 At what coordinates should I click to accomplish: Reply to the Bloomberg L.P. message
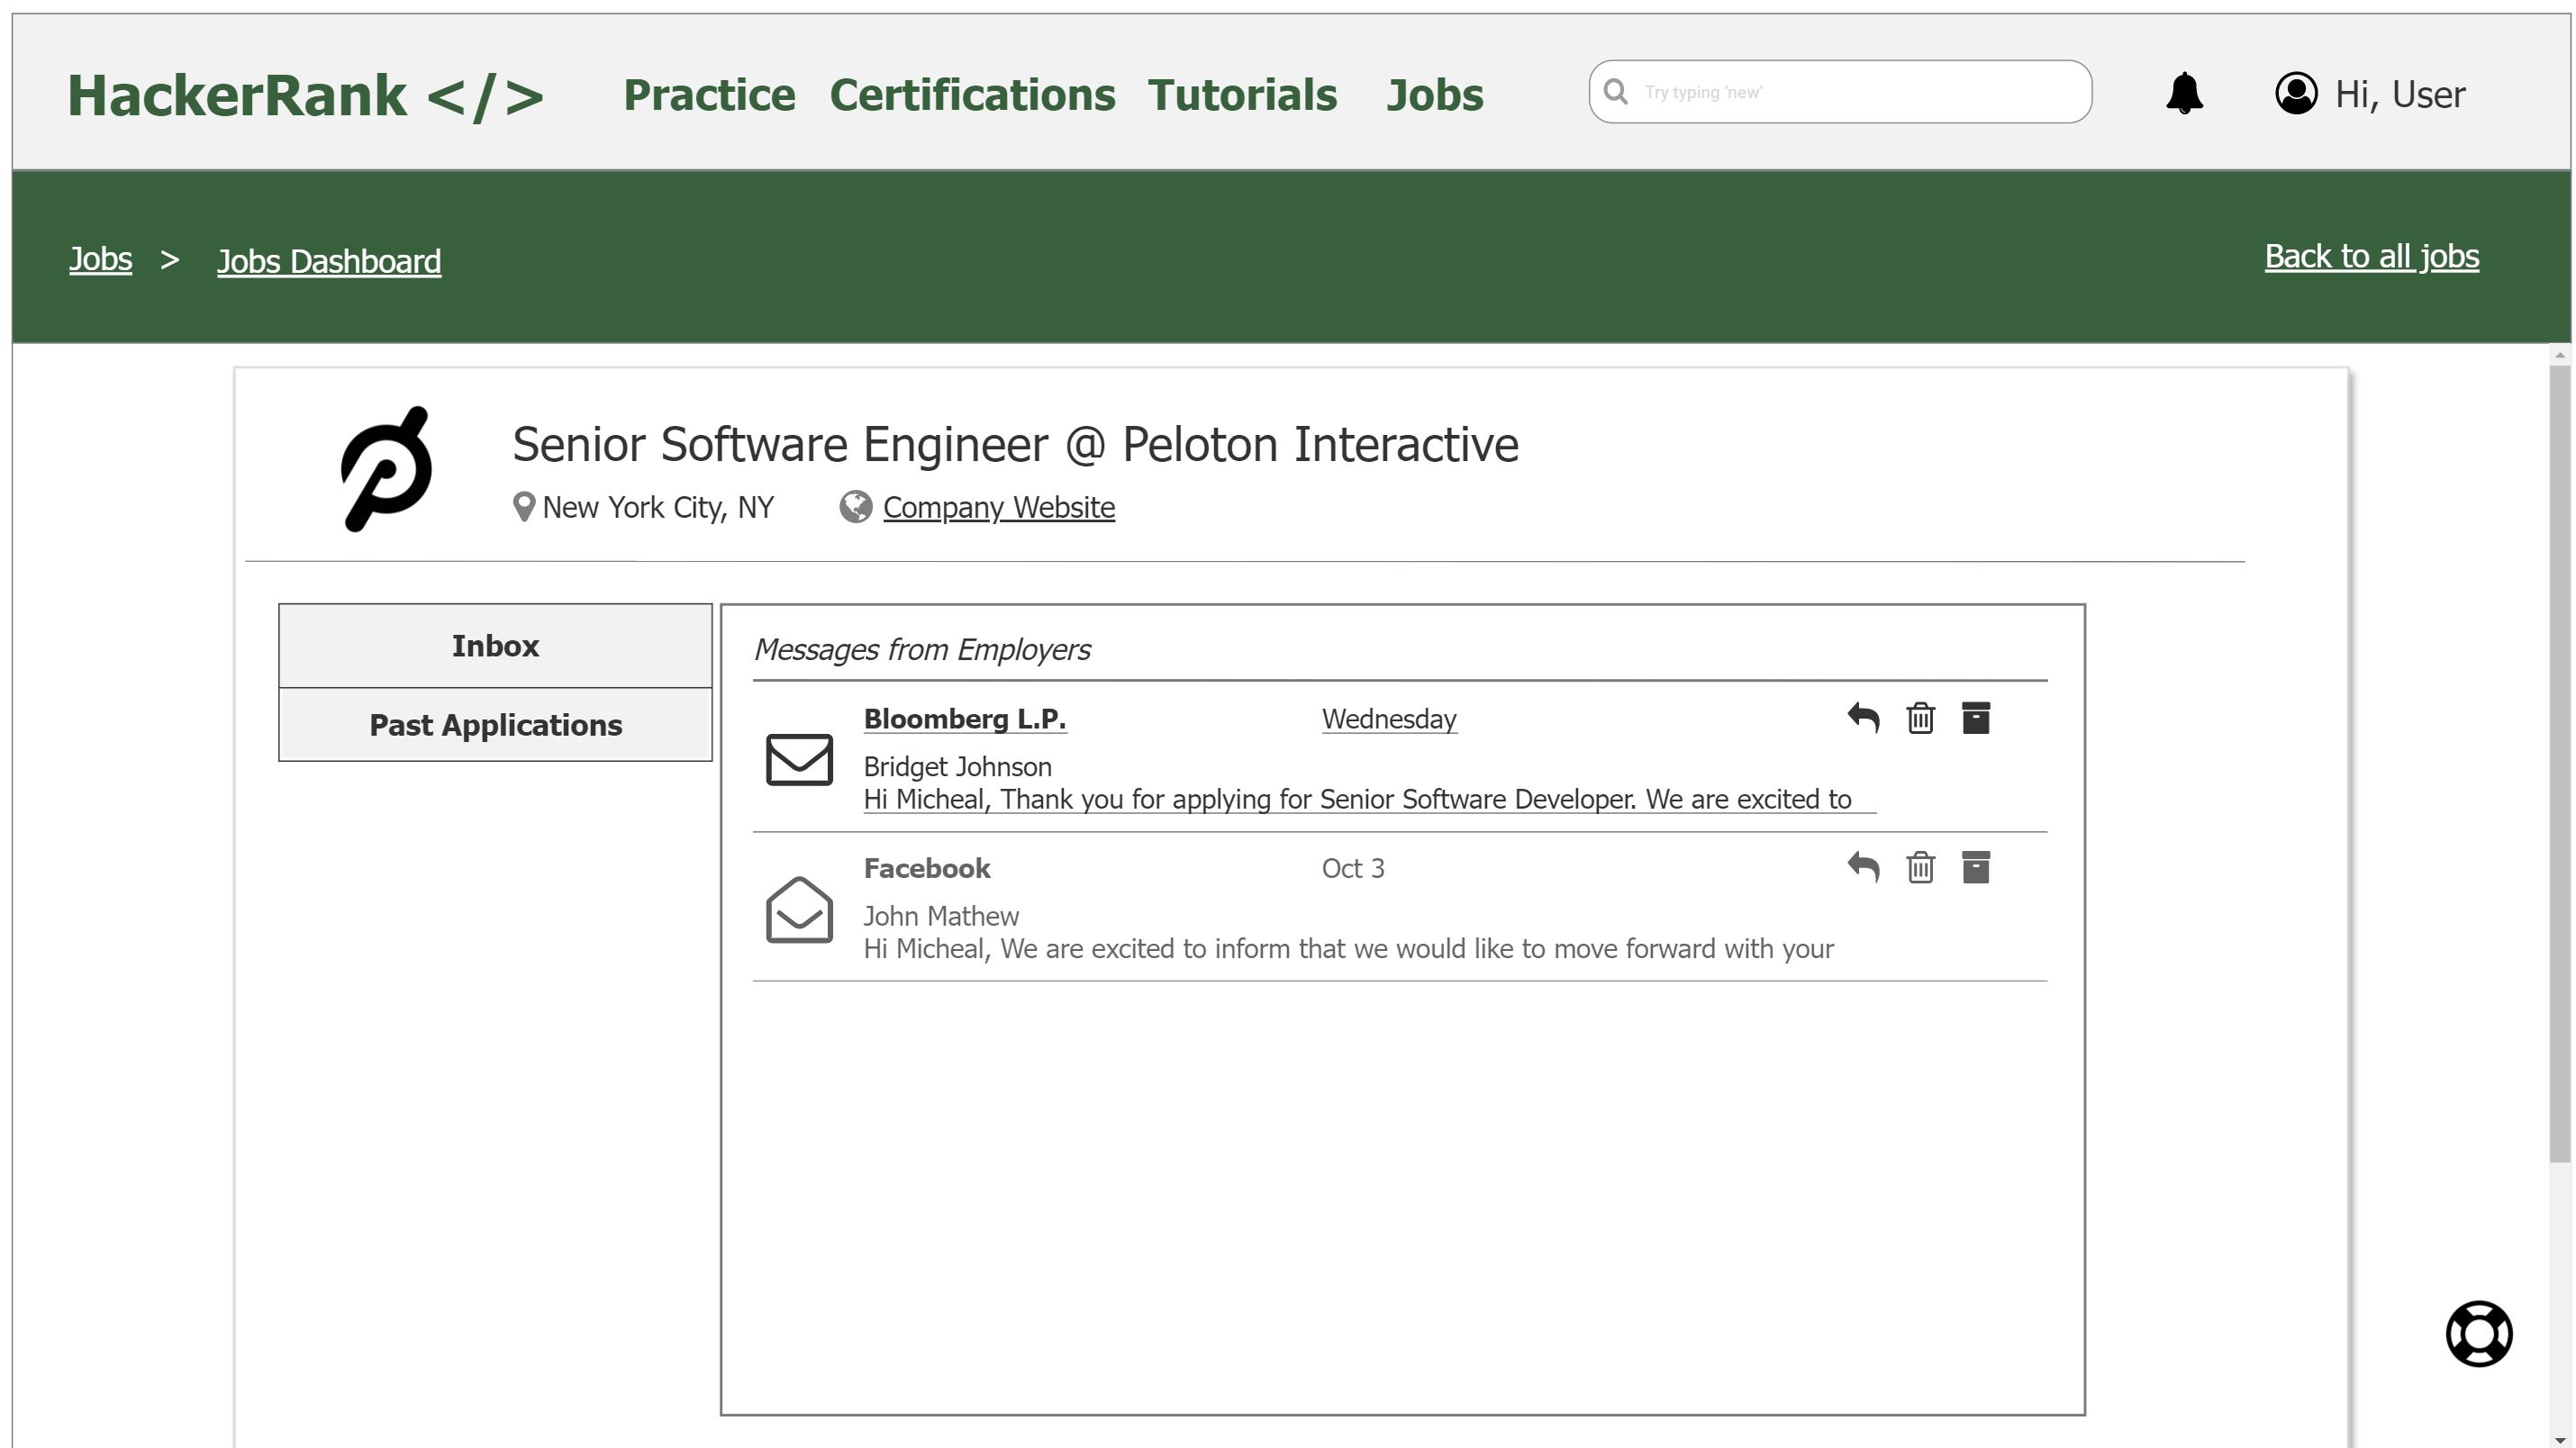1864,717
